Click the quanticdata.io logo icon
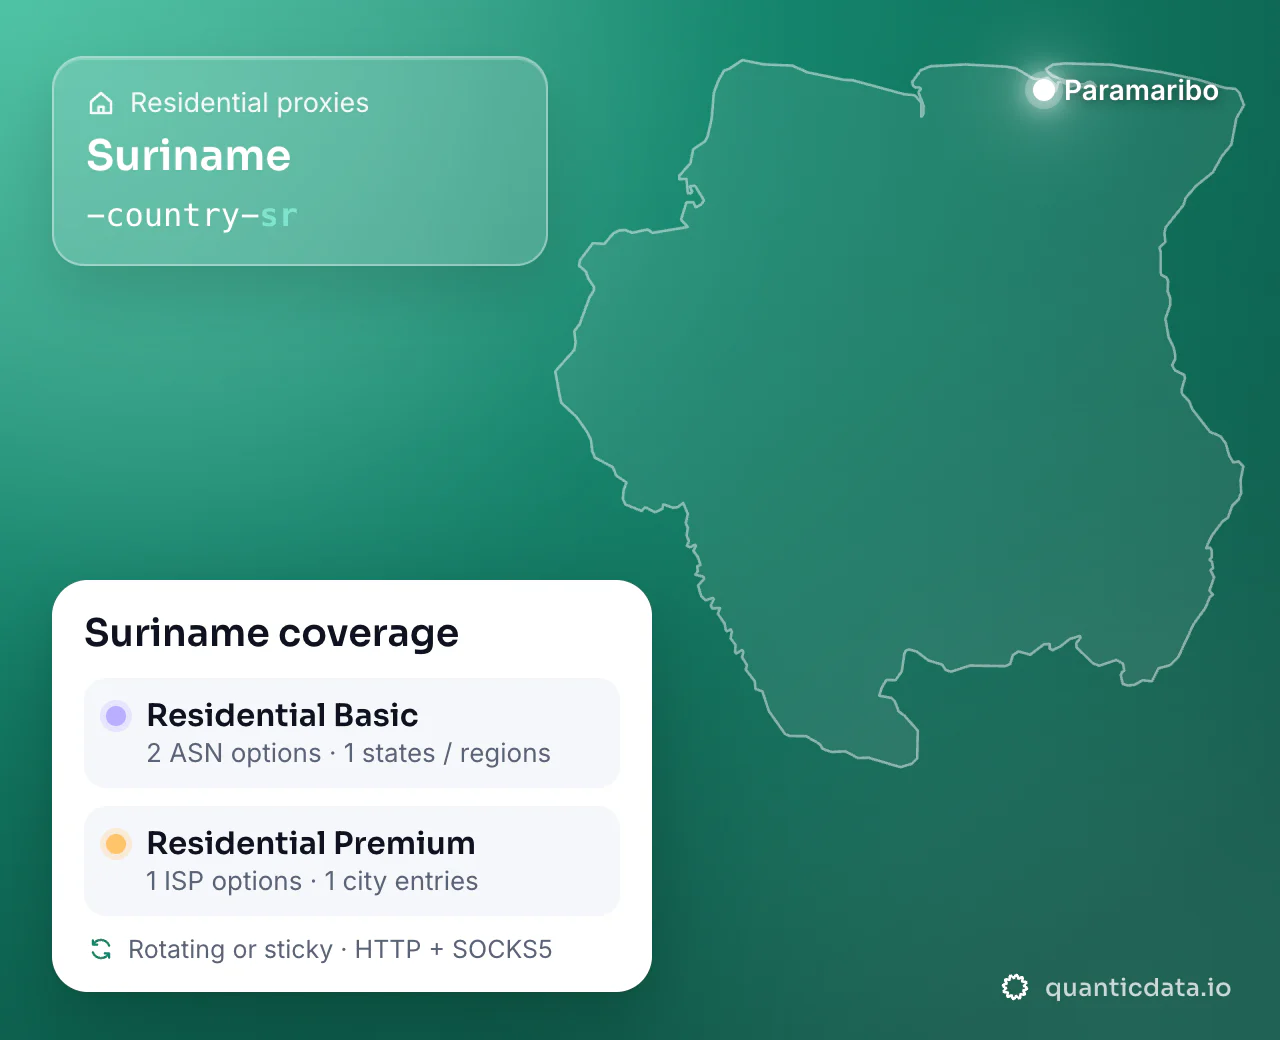The image size is (1280, 1040). 1014,988
